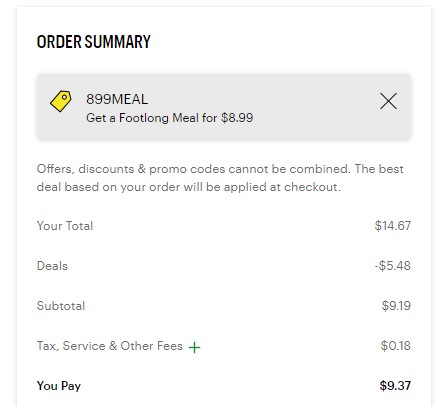
Task: Click the Tax, Service & Other Fees label
Action: click(x=110, y=346)
